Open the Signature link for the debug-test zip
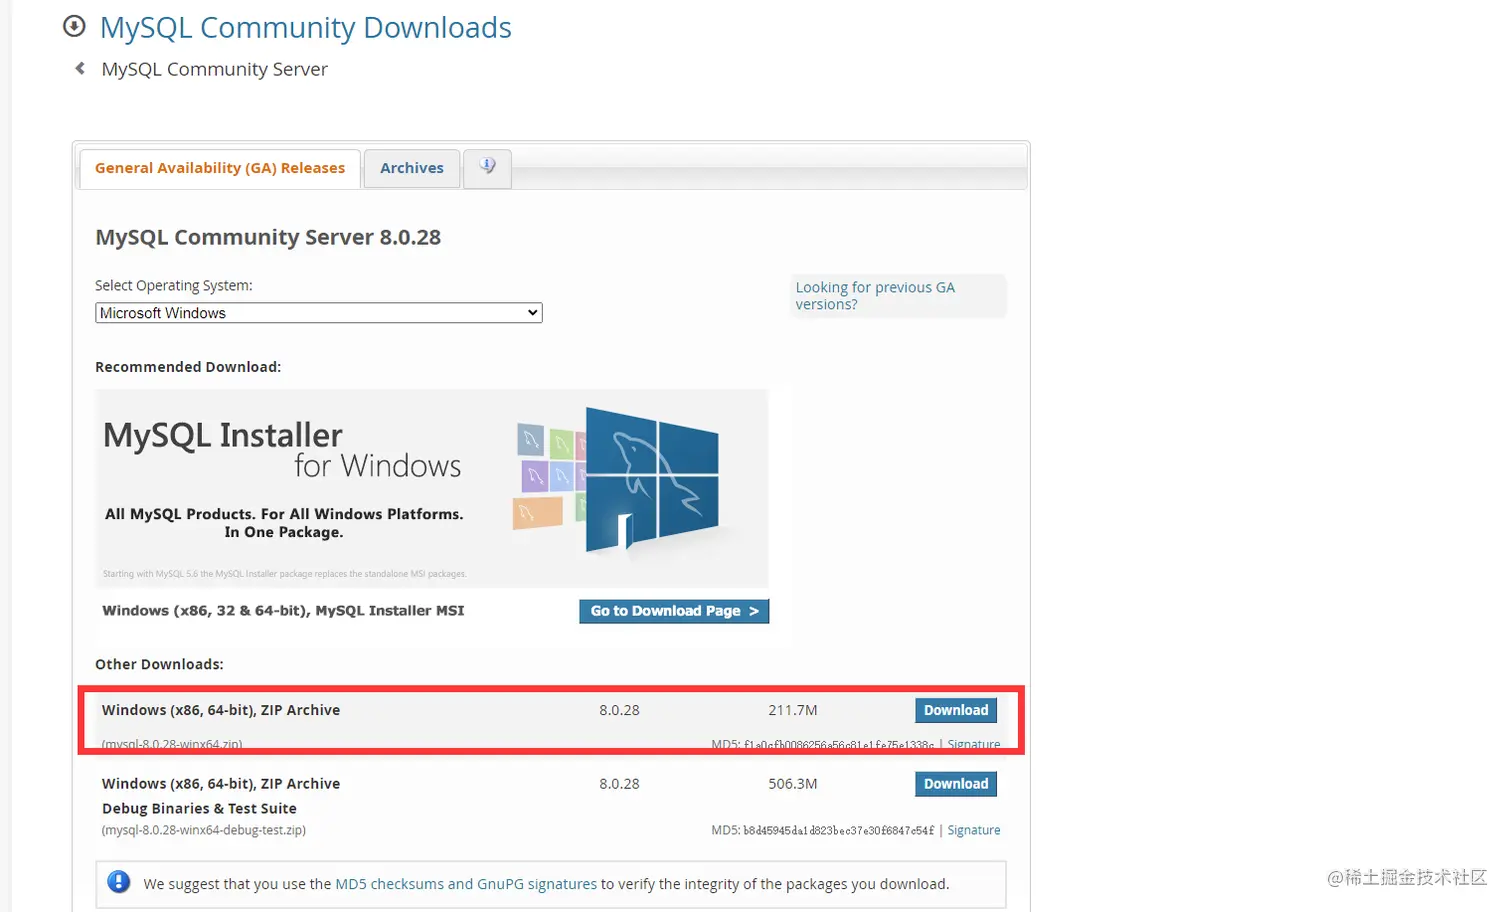 tap(974, 830)
